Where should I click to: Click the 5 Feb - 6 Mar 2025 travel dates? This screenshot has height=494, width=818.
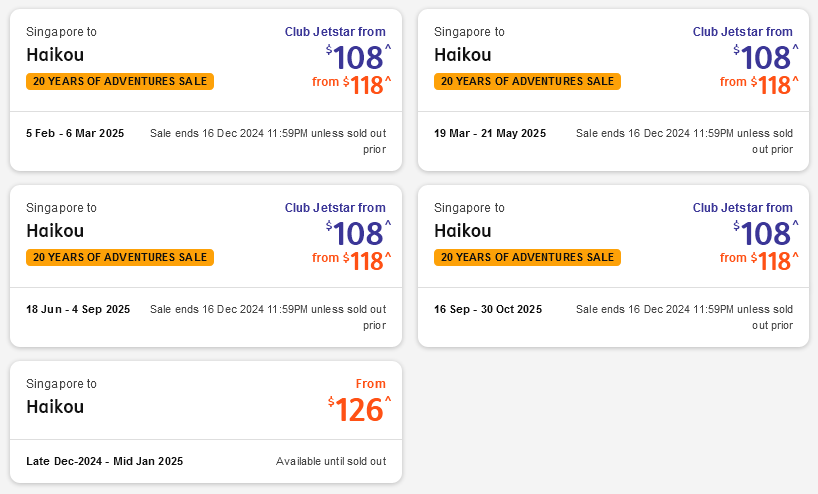tap(75, 133)
